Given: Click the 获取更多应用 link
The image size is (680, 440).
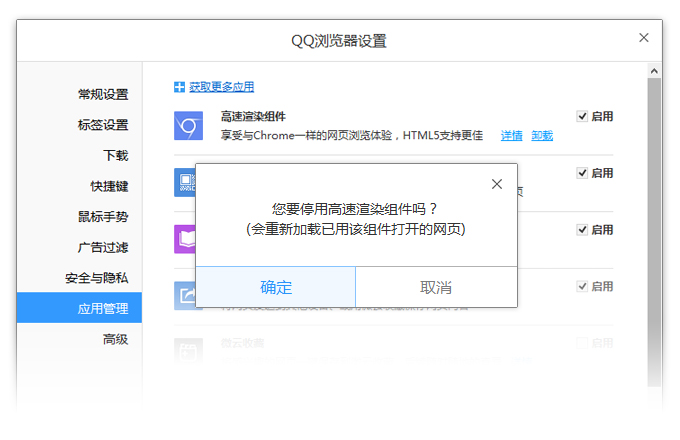Looking at the screenshot, I should [x=221, y=87].
